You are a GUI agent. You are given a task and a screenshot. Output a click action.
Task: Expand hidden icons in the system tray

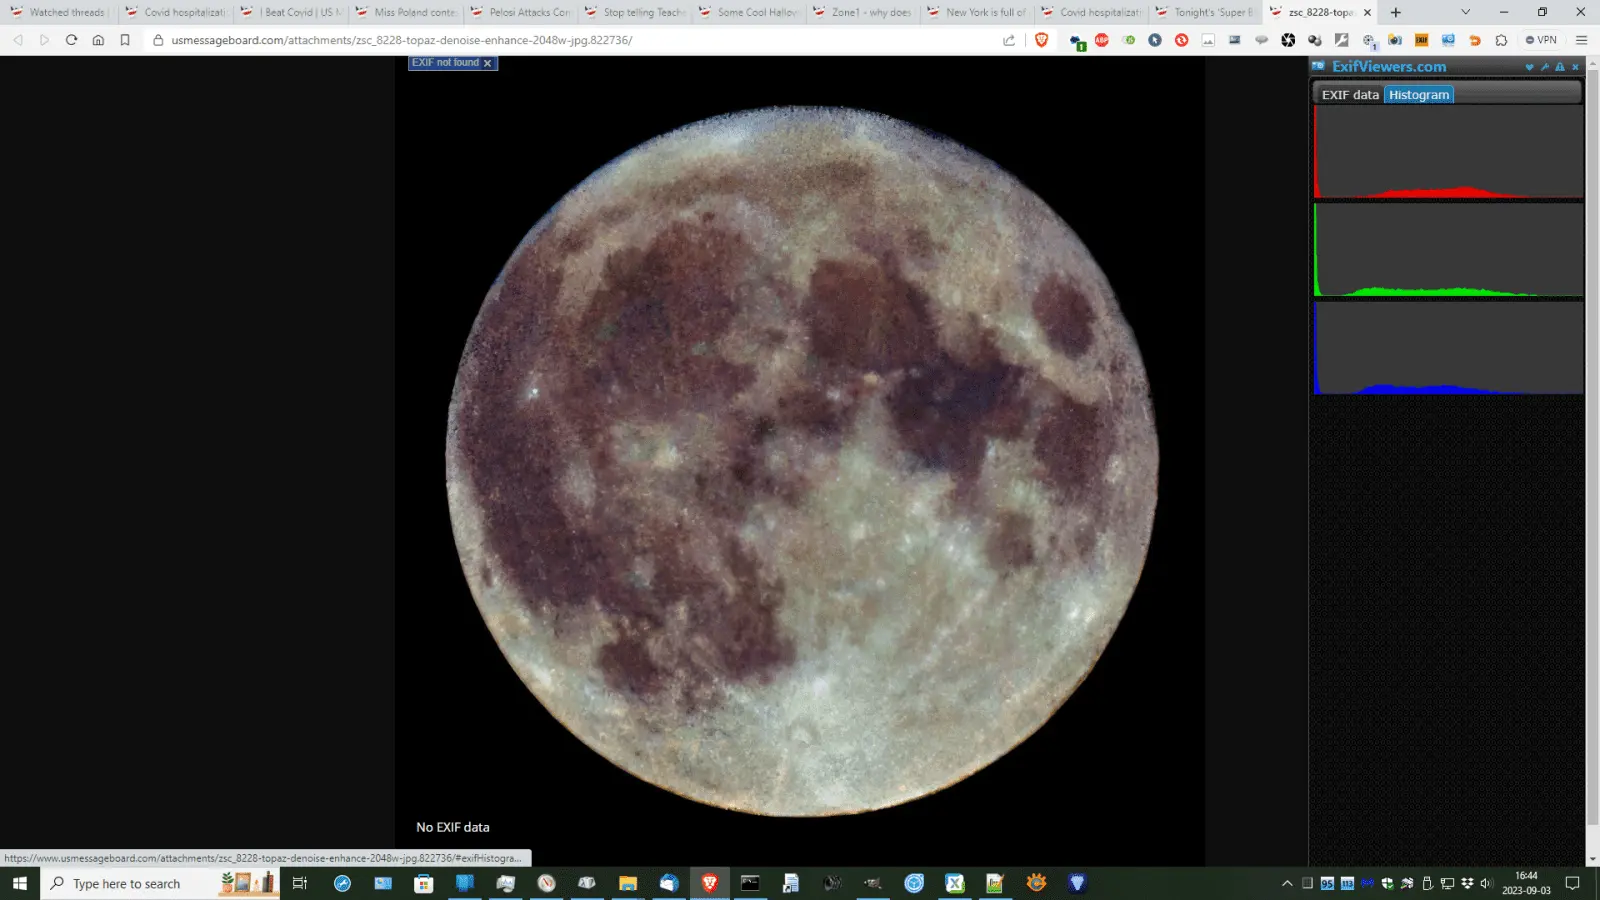[1287, 883]
